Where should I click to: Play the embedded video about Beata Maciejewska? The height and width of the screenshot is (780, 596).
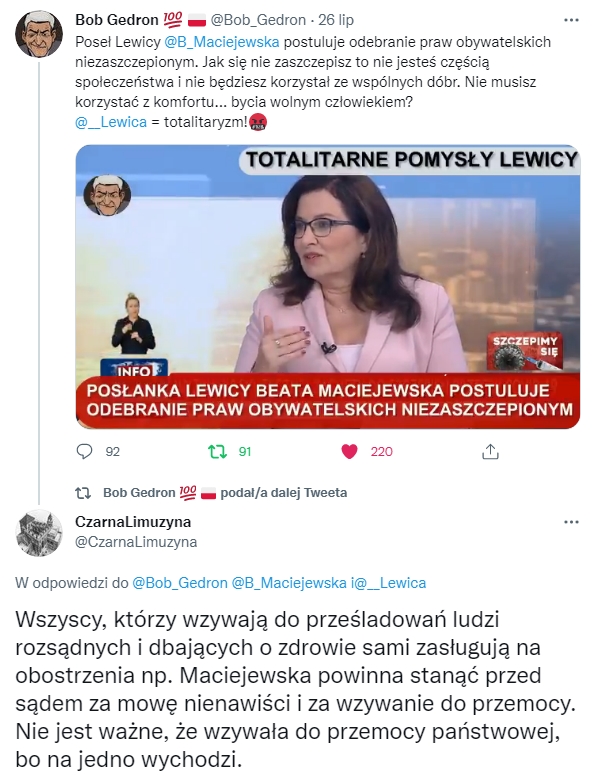pos(327,287)
